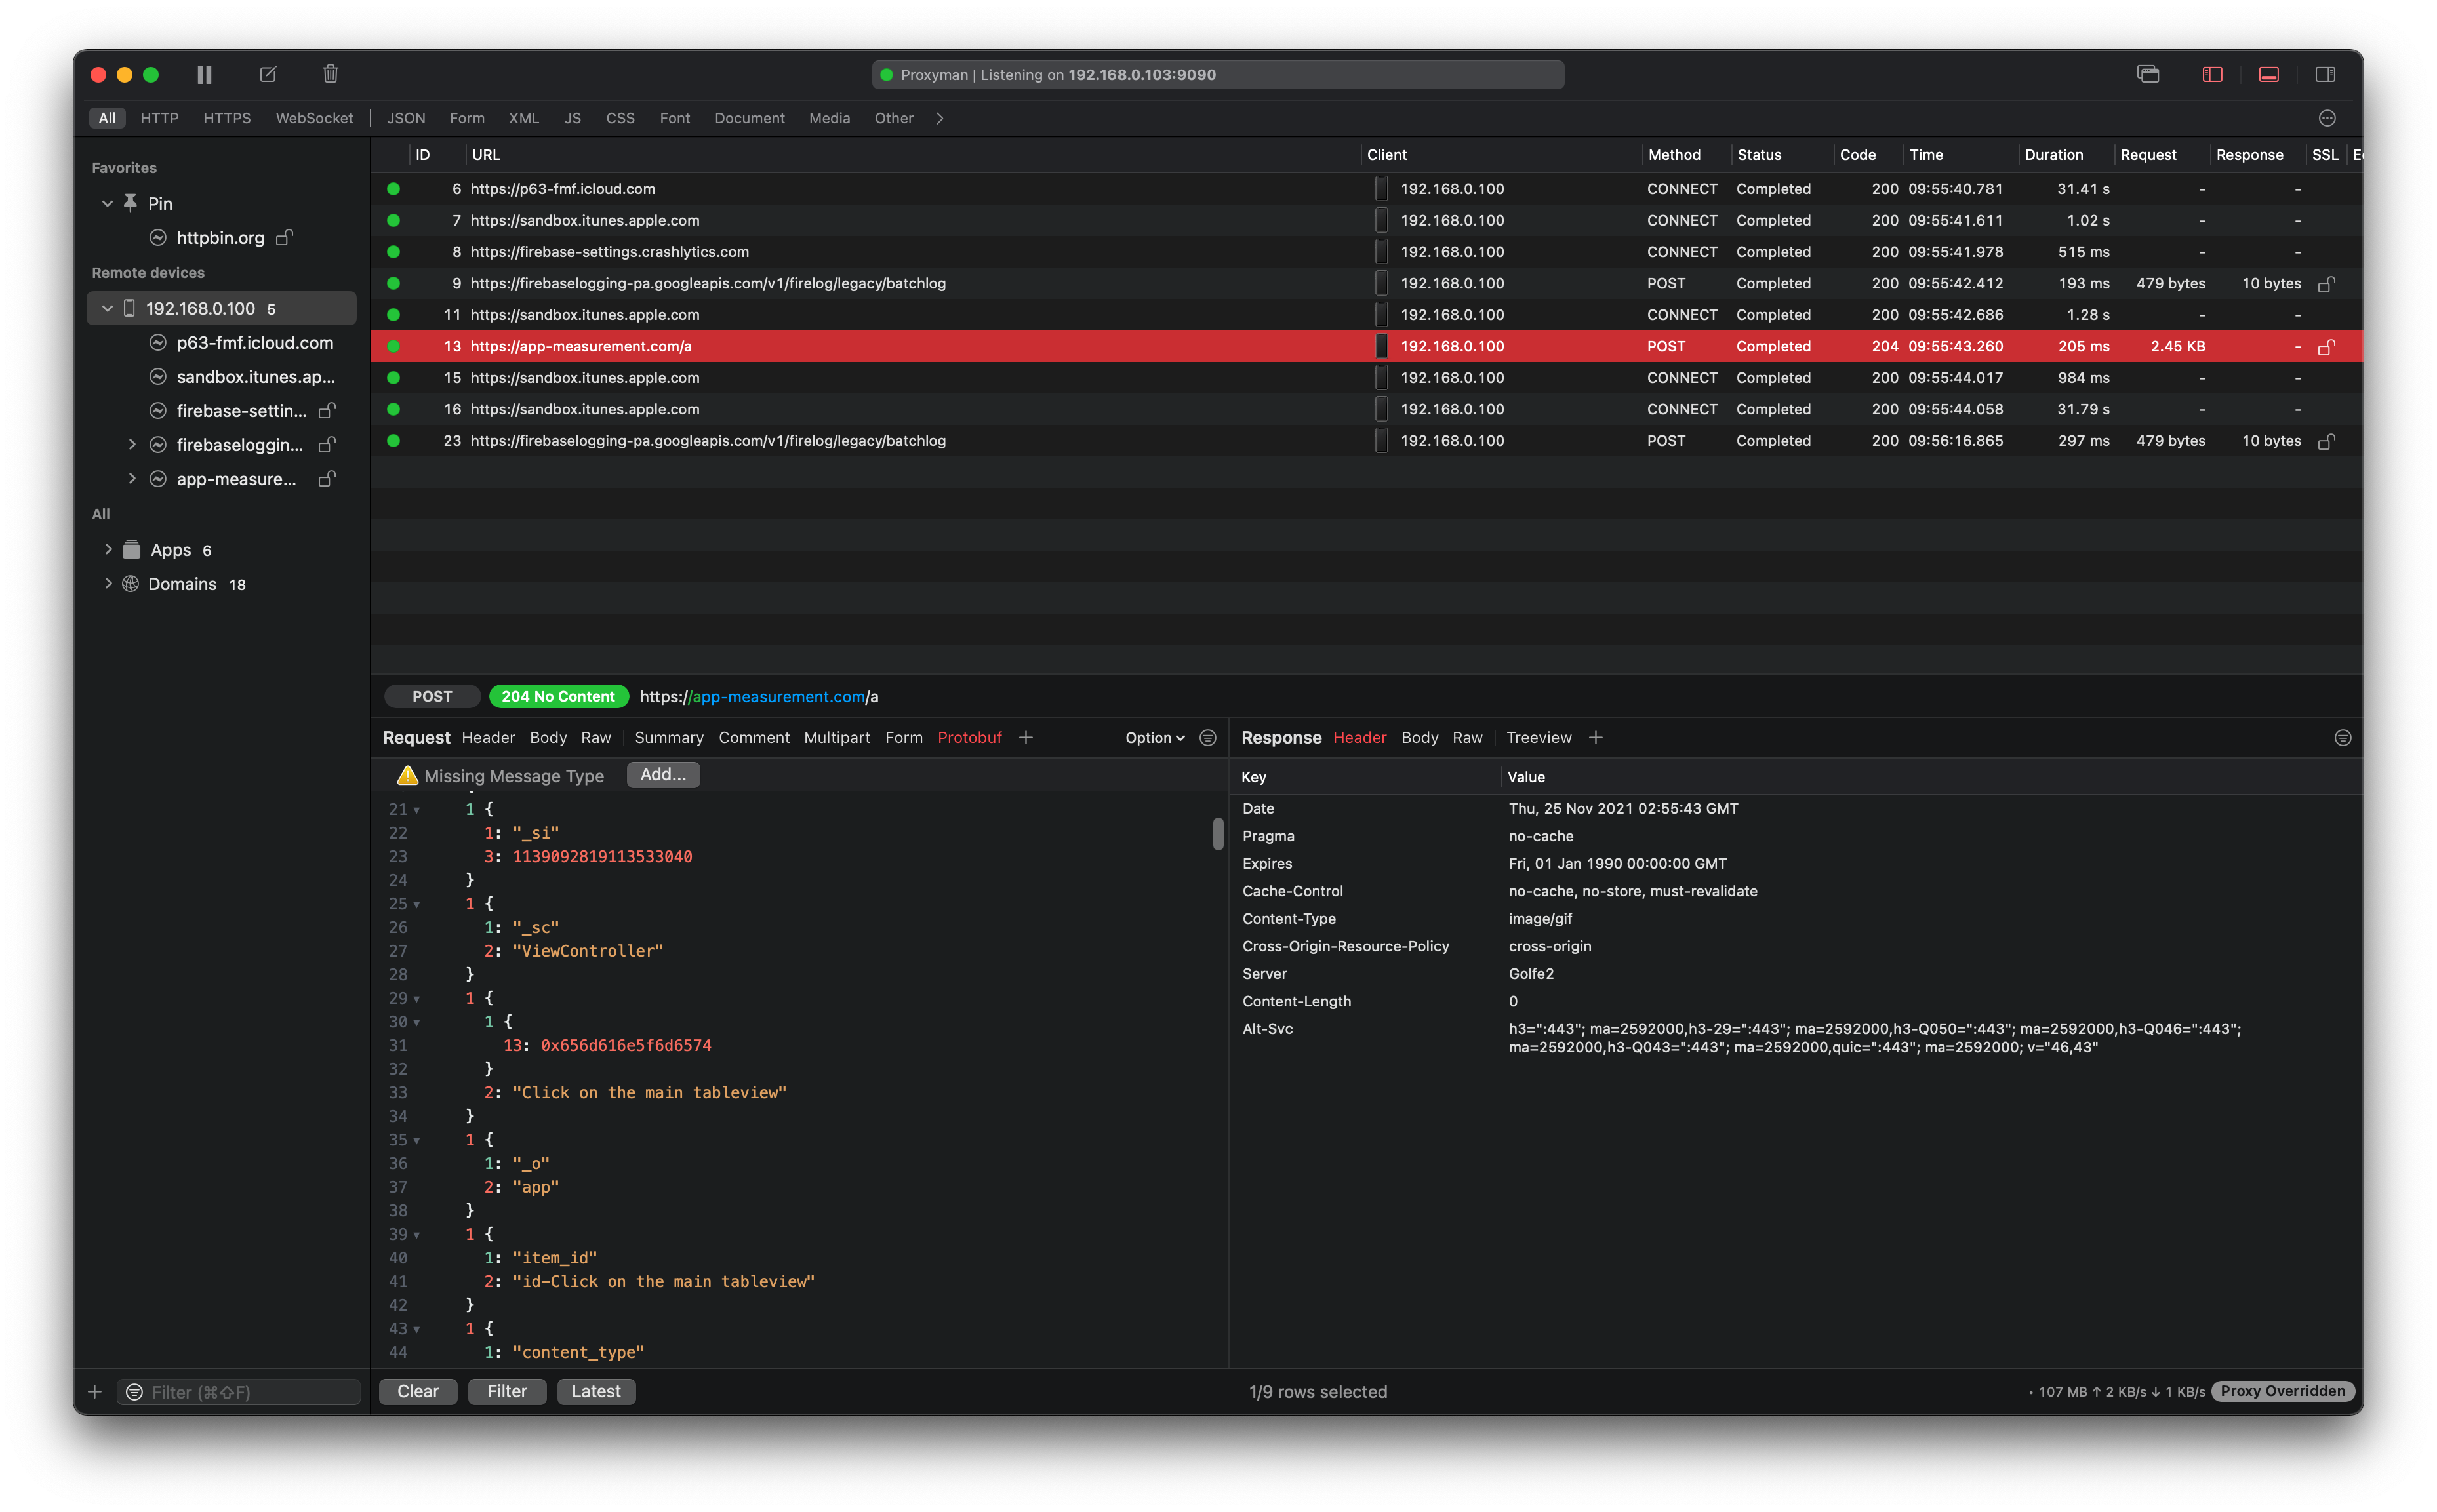This screenshot has width=2437, height=1512.
Task: Toggle the left sidebar panel icon
Action: pyautogui.click(x=2212, y=74)
